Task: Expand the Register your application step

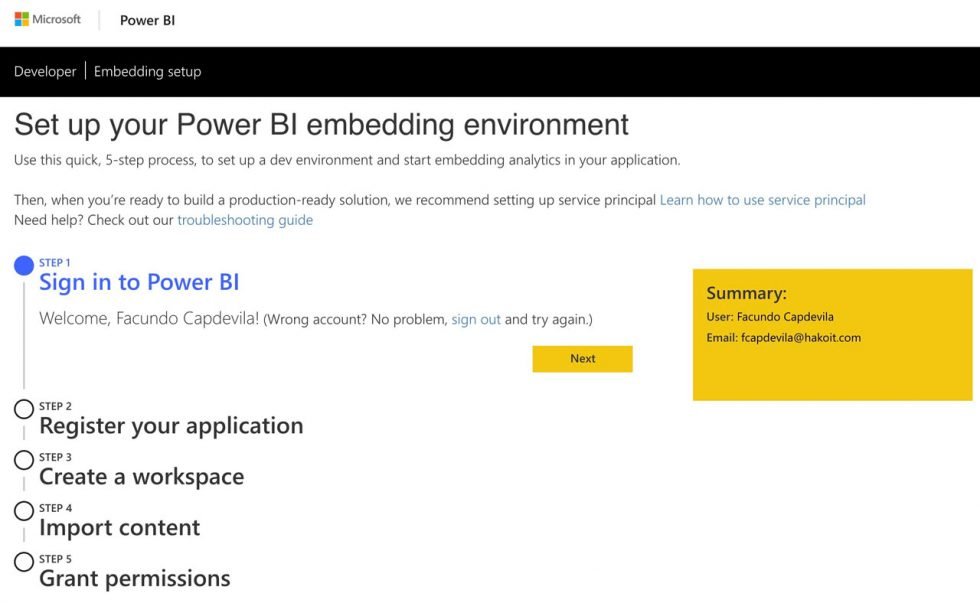Action: coord(171,426)
